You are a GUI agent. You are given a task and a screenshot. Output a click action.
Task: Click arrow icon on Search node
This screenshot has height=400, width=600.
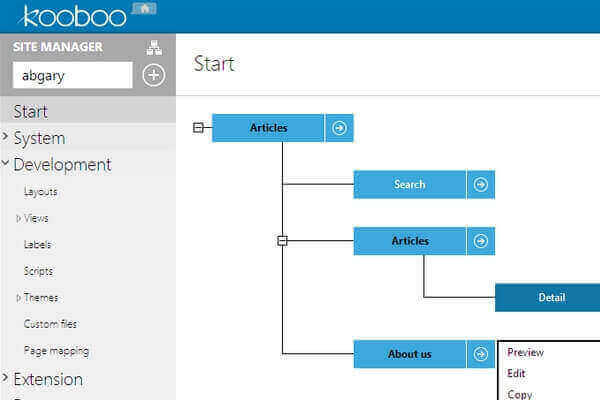click(x=481, y=184)
